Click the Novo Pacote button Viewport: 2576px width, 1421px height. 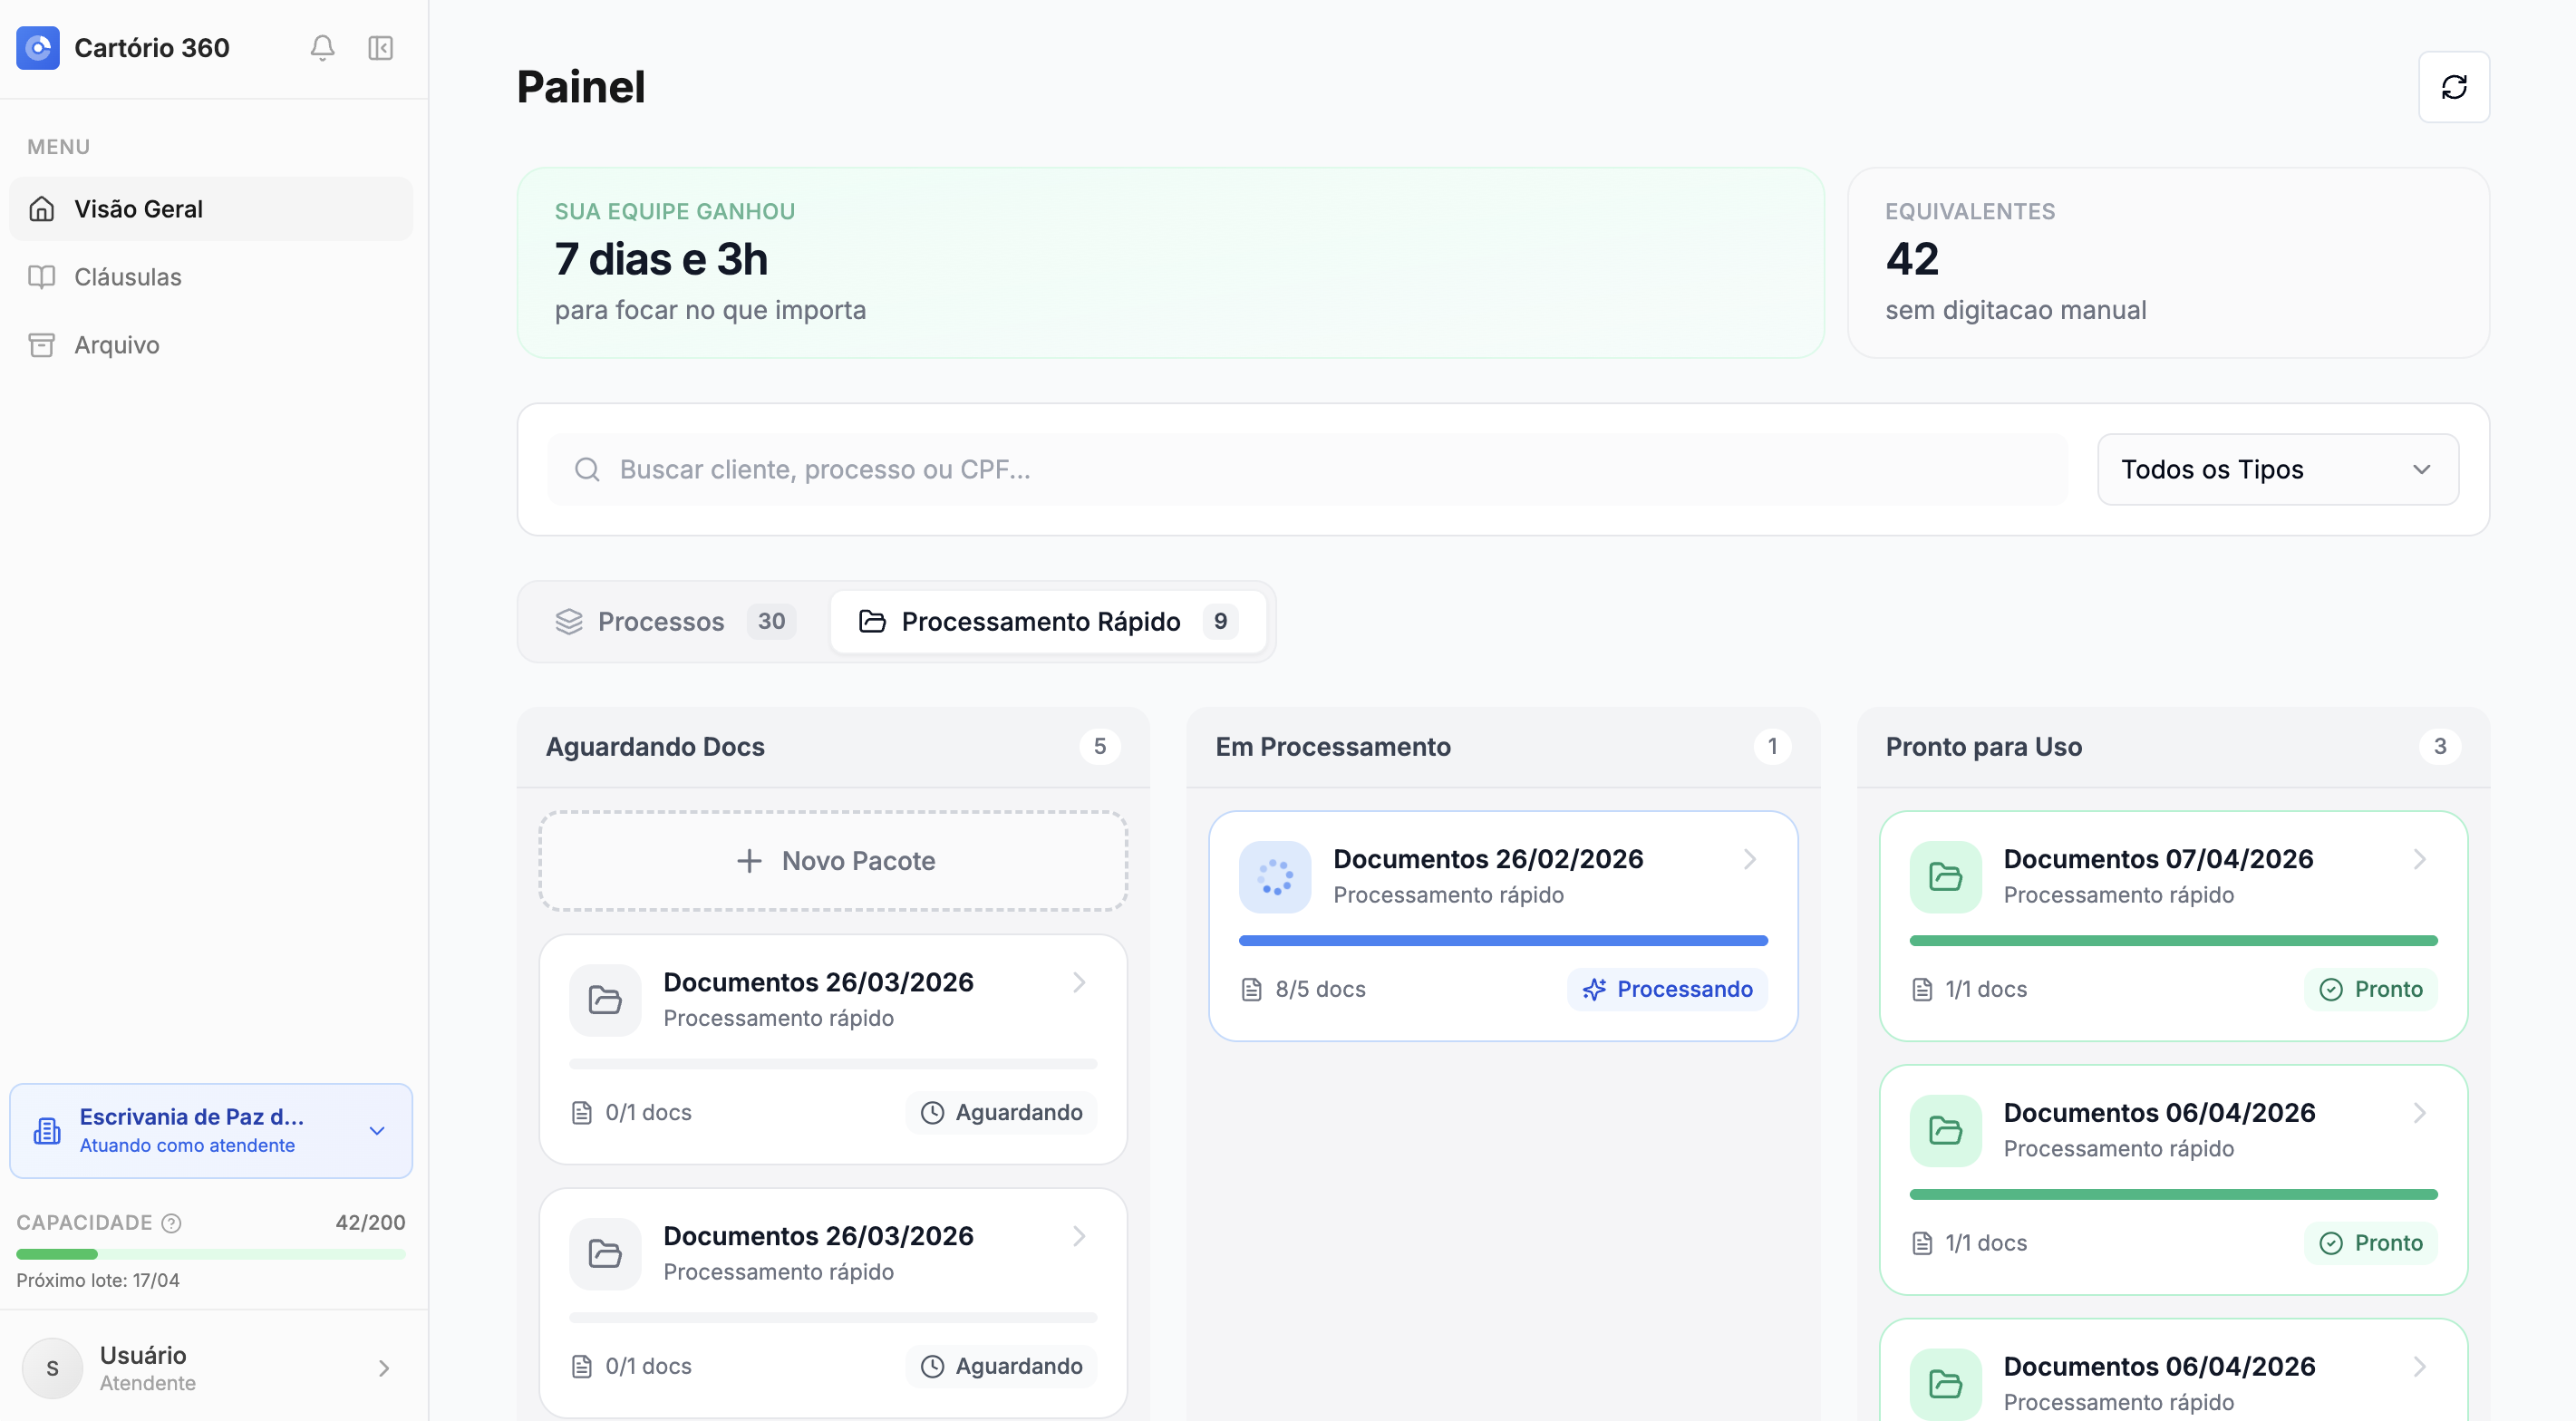[833, 861]
